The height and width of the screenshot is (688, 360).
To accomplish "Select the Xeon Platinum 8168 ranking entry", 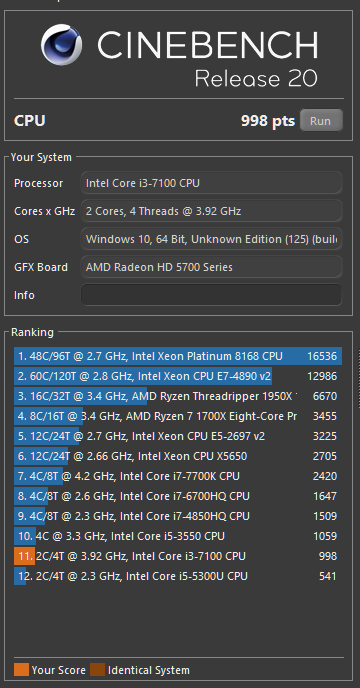I will point(178,356).
